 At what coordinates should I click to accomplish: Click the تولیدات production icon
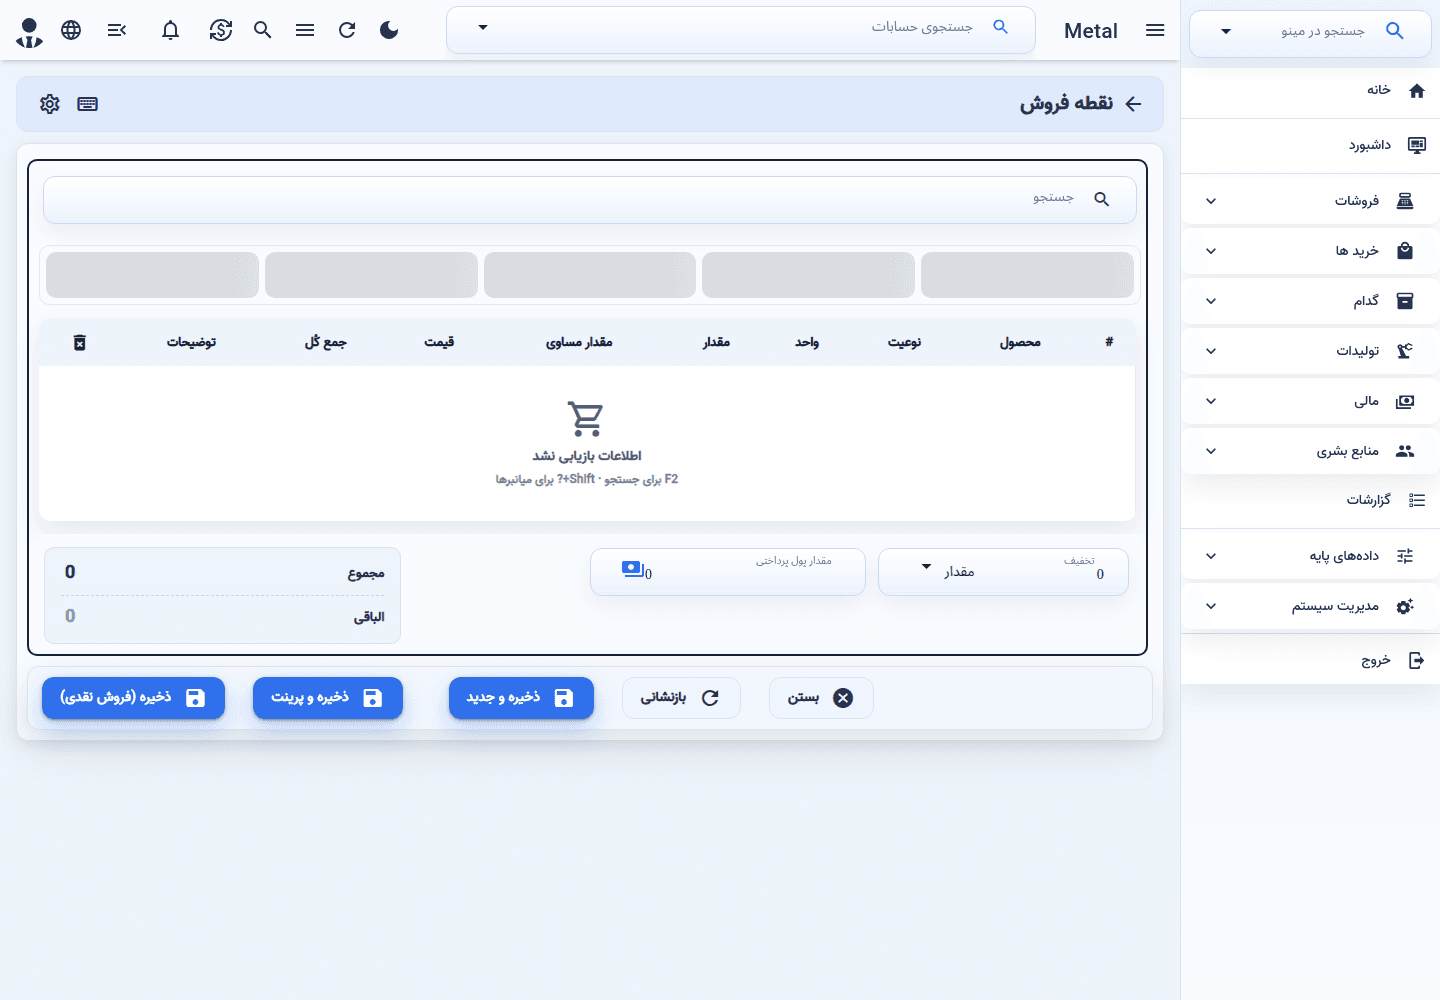coord(1405,351)
